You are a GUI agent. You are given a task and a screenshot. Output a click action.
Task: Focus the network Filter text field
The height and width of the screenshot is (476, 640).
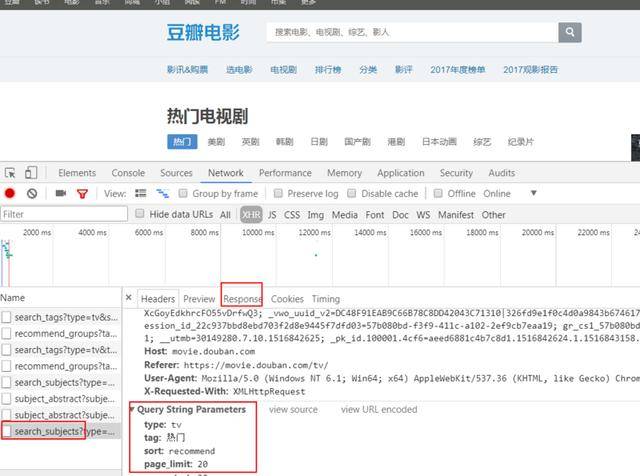tap(64, 214)
